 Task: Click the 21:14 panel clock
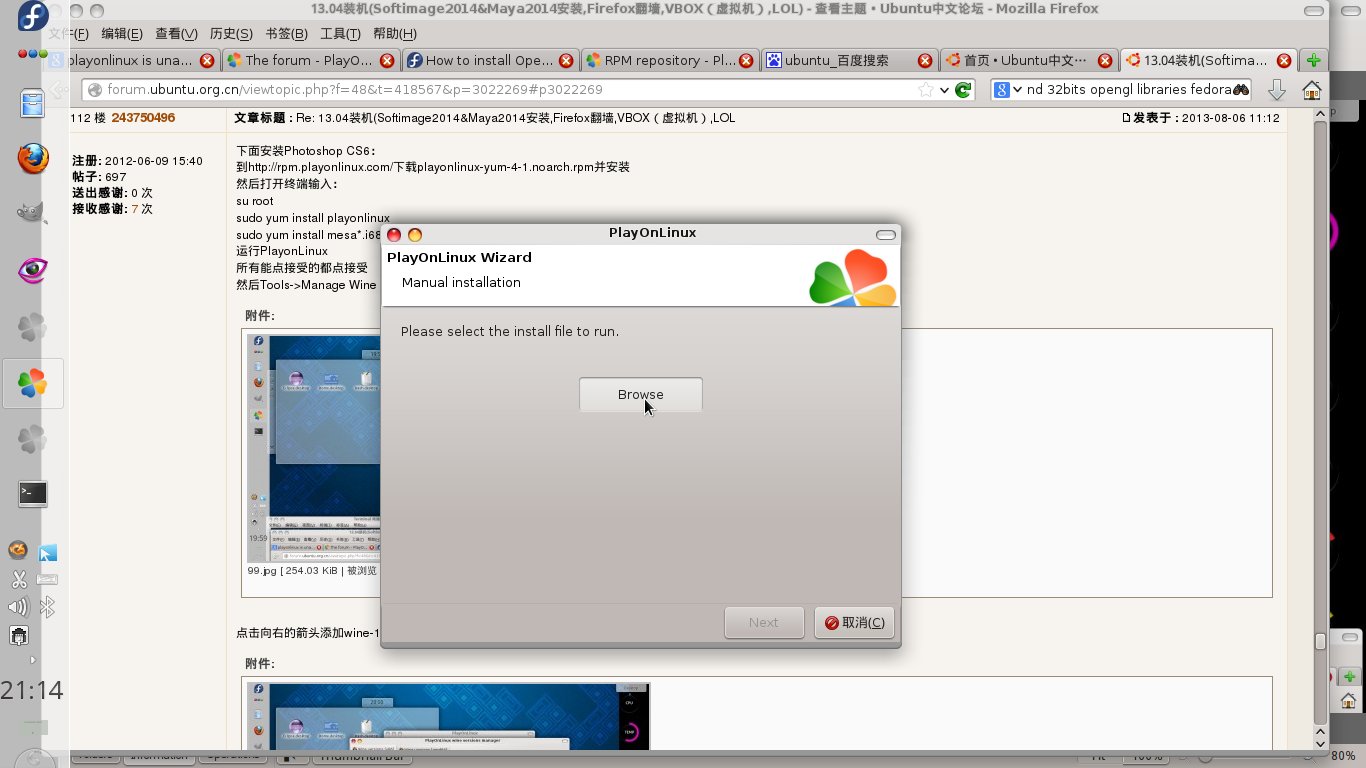tap(31, 690)
